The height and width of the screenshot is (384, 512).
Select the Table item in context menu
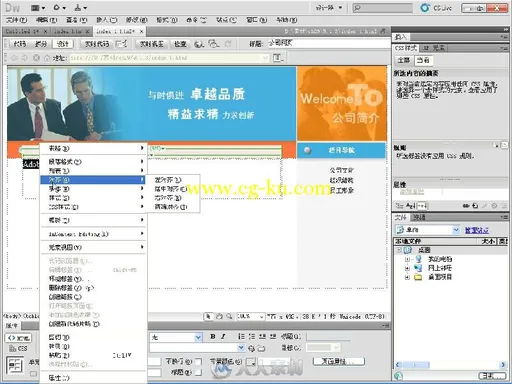pyautogui.click(x=93, y=148)
